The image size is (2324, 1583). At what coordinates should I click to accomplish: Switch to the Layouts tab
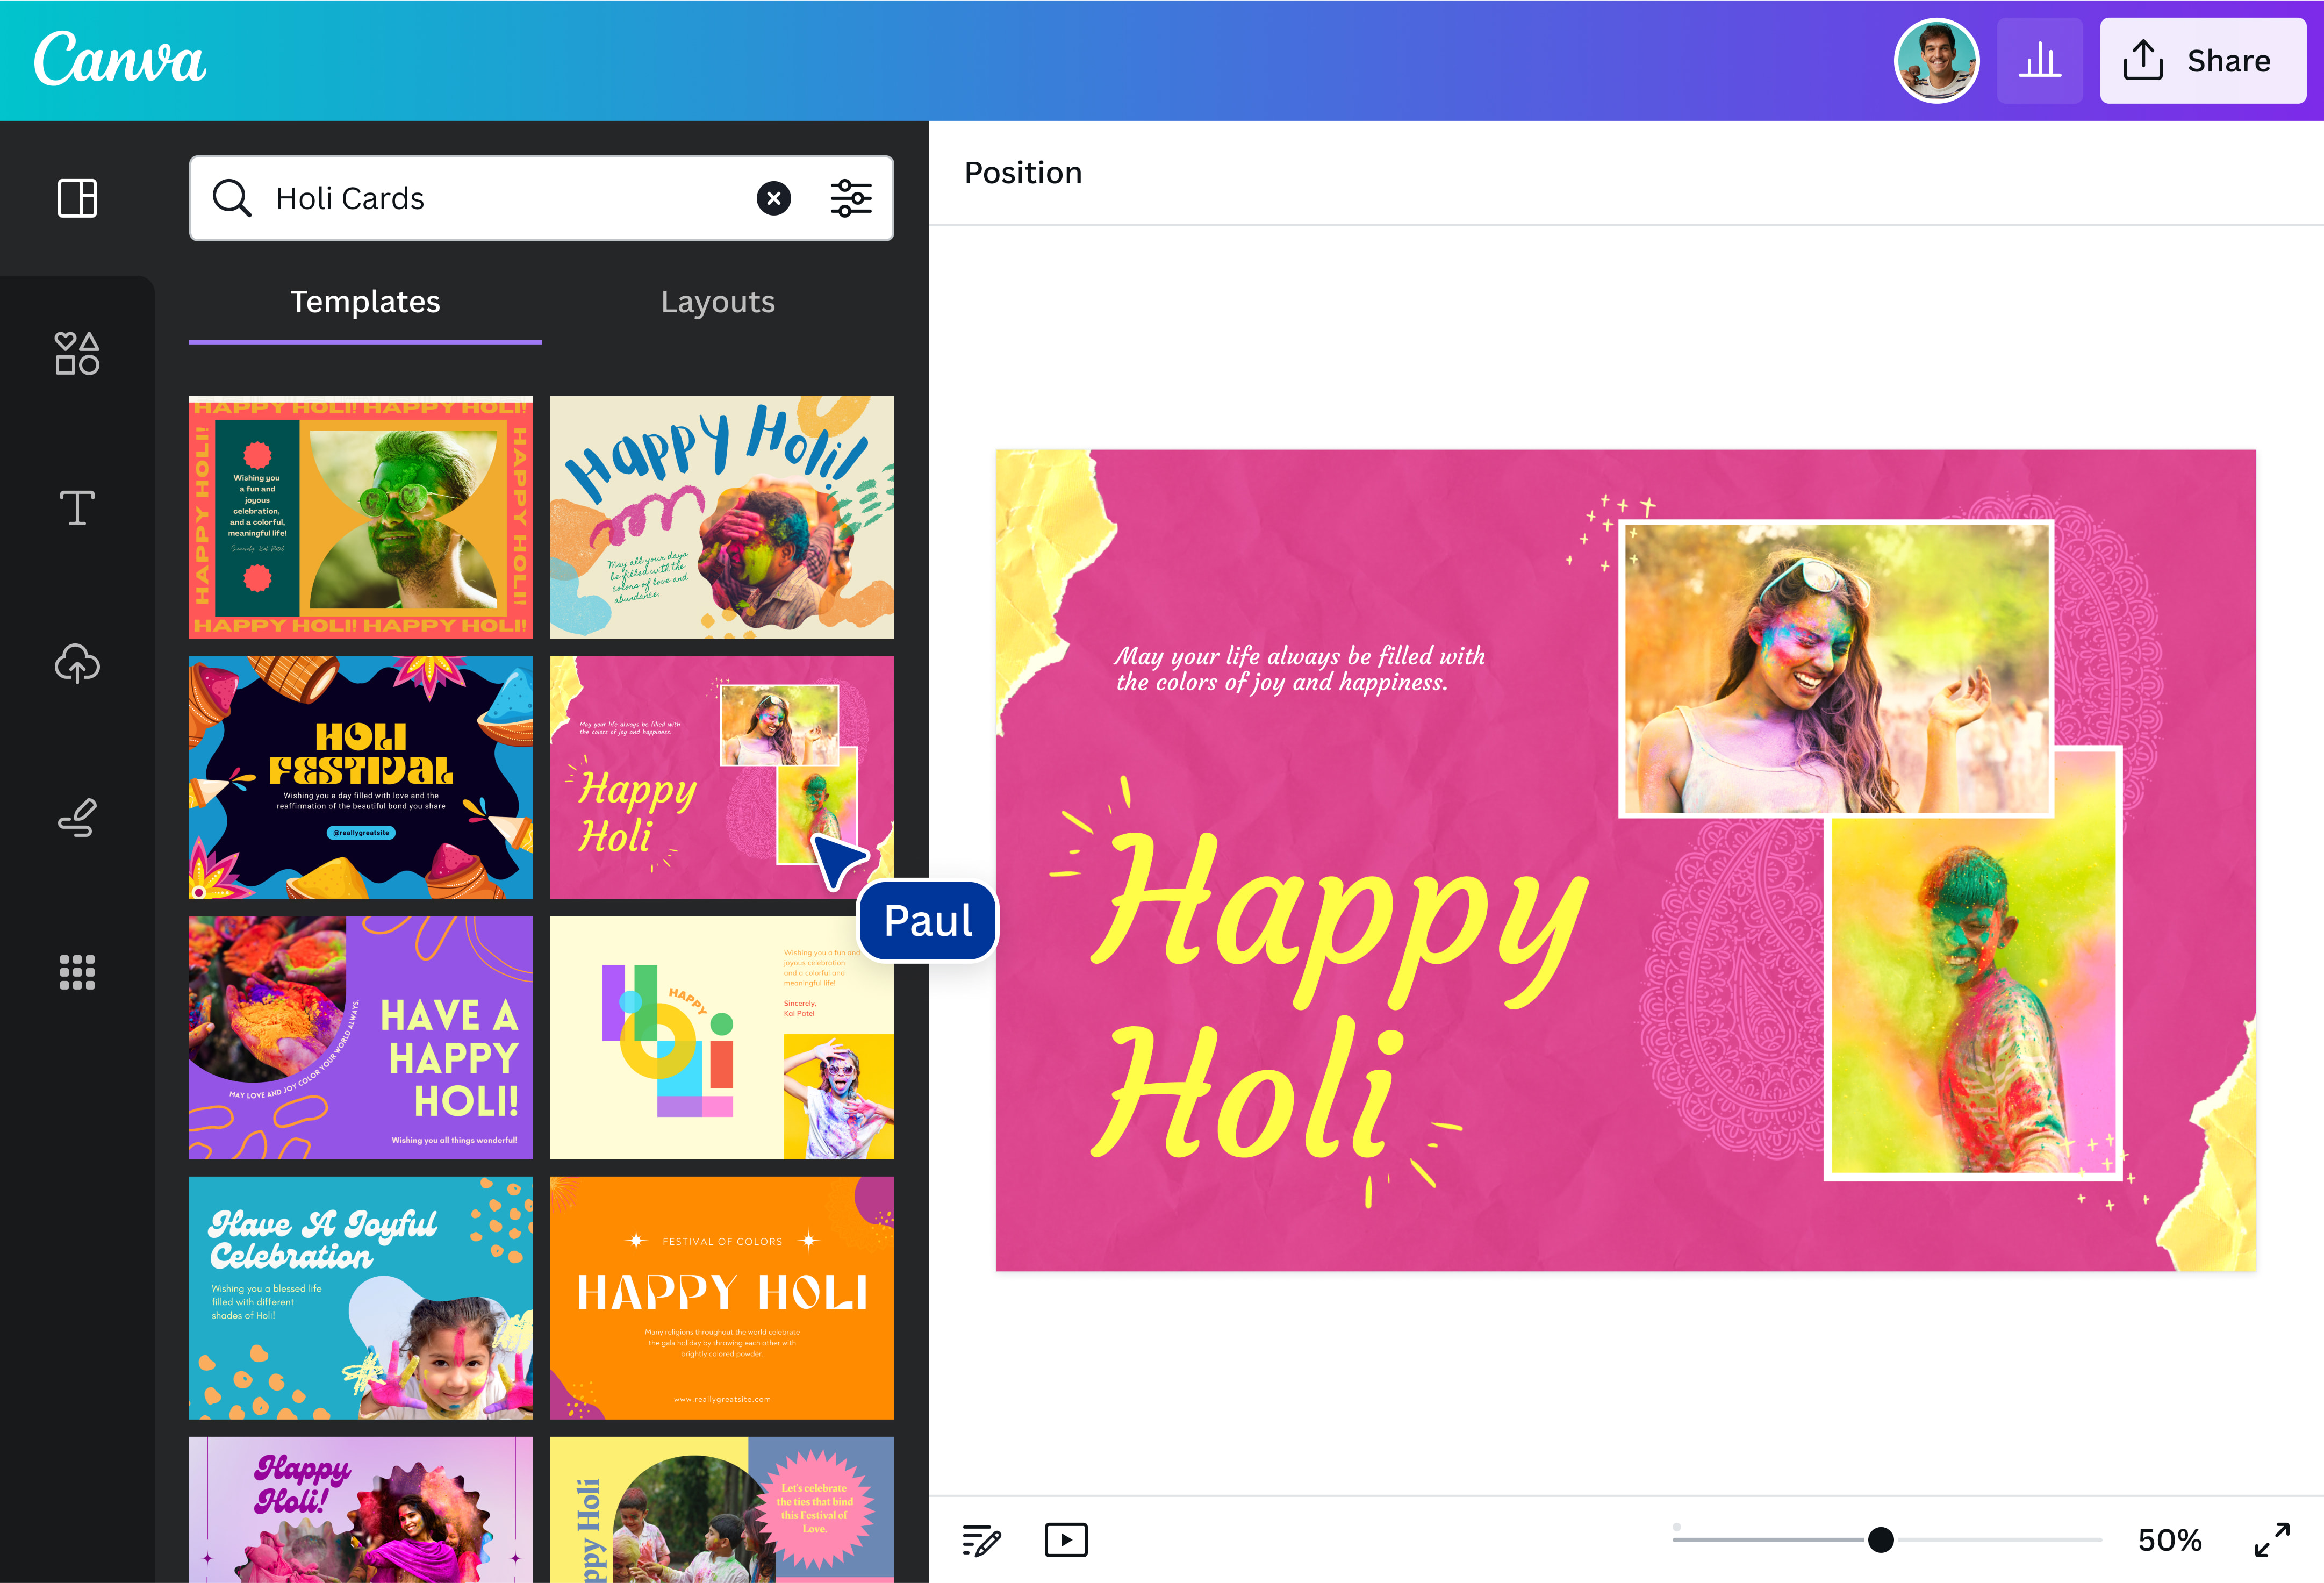[x=718, y=302]
